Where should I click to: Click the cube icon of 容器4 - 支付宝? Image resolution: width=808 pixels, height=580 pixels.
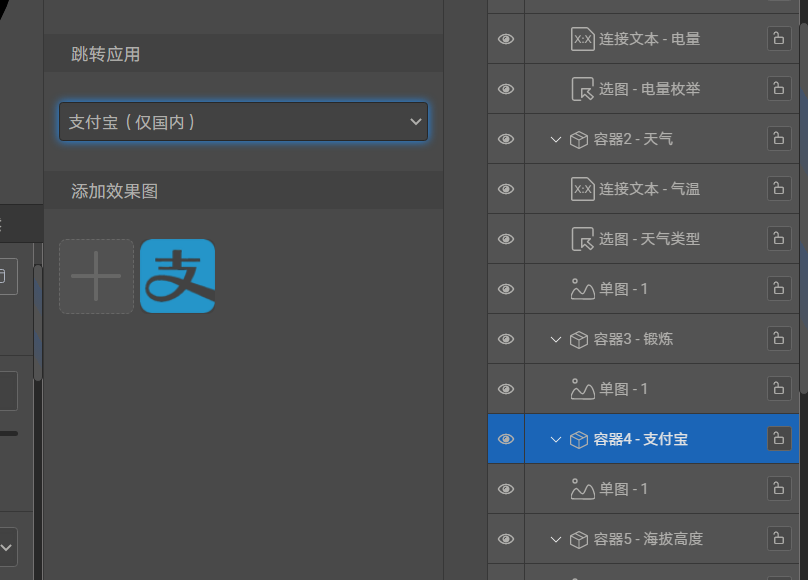(x=579, y=439)
